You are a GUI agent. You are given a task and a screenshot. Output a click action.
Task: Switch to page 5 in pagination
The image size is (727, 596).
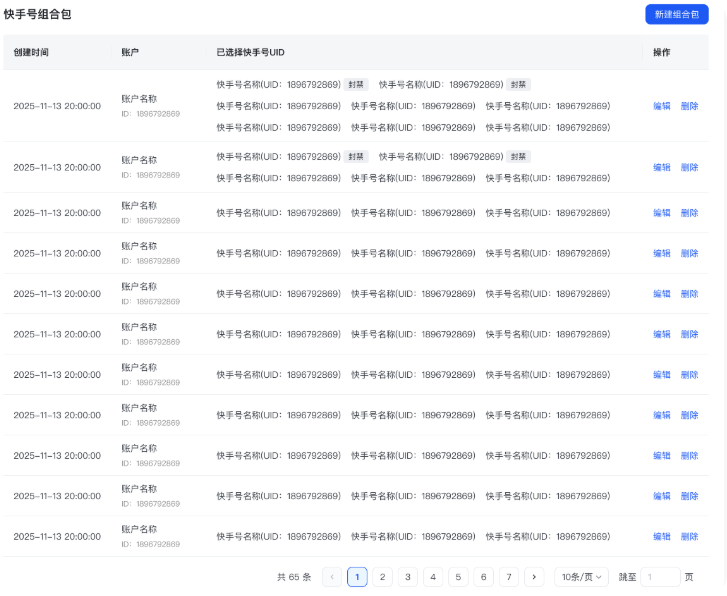click(x=458, y=577)
